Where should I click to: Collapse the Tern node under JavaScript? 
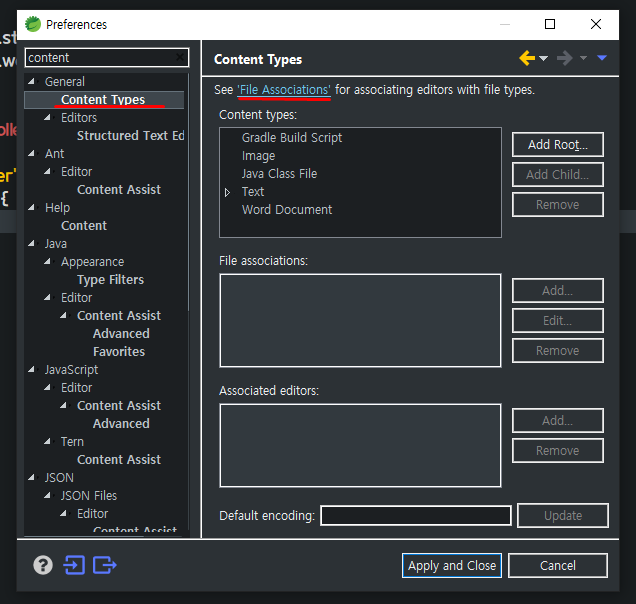click(48, 441)
